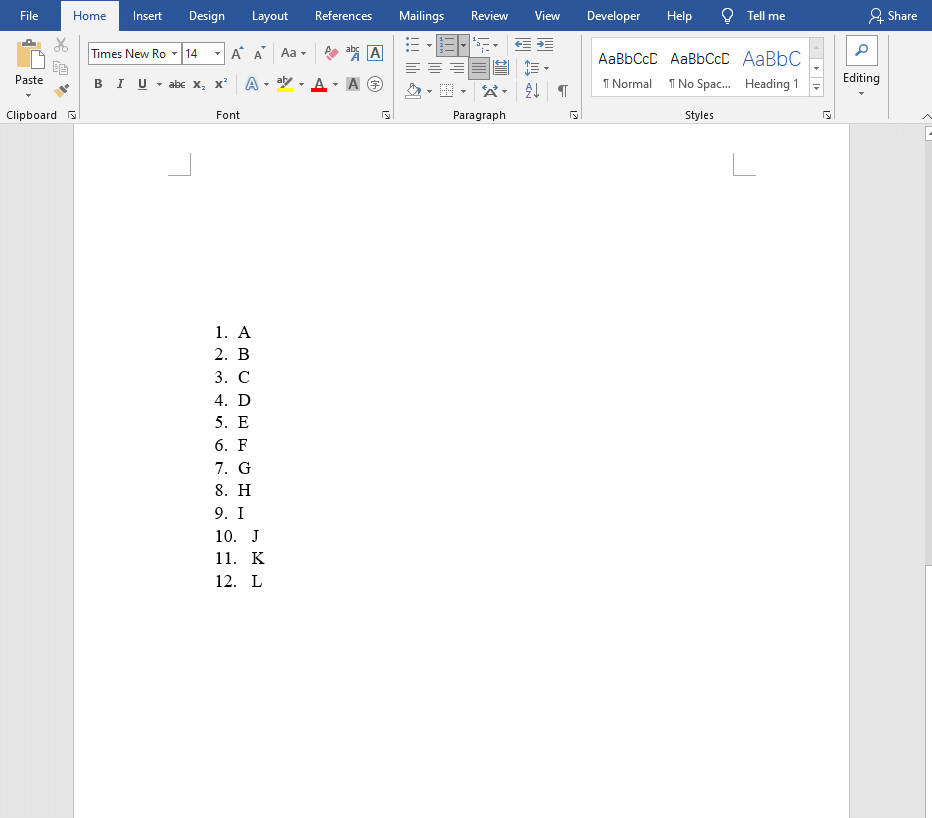
Task: Apply the No Spacing style
Action: [700, 68]
